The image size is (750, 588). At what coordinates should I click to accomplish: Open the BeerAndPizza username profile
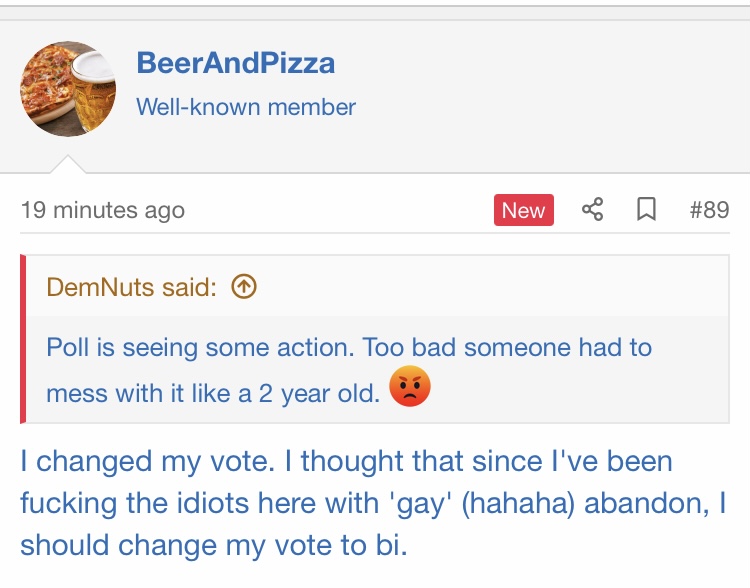[236, 63]
